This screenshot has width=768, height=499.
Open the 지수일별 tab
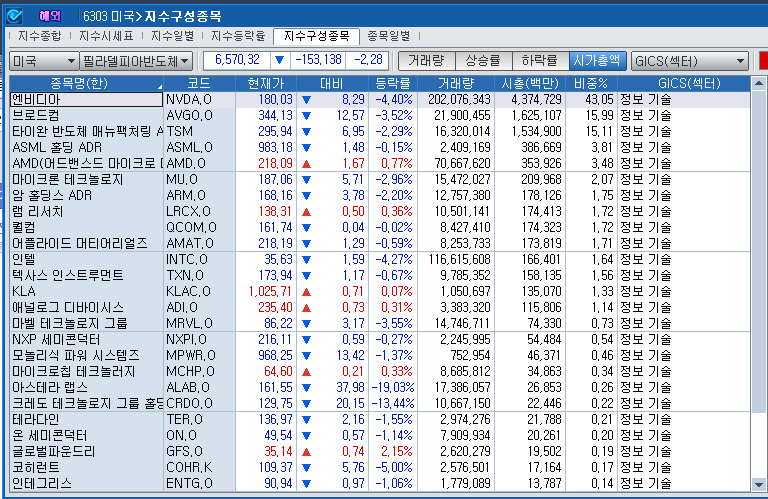[172, 36]
